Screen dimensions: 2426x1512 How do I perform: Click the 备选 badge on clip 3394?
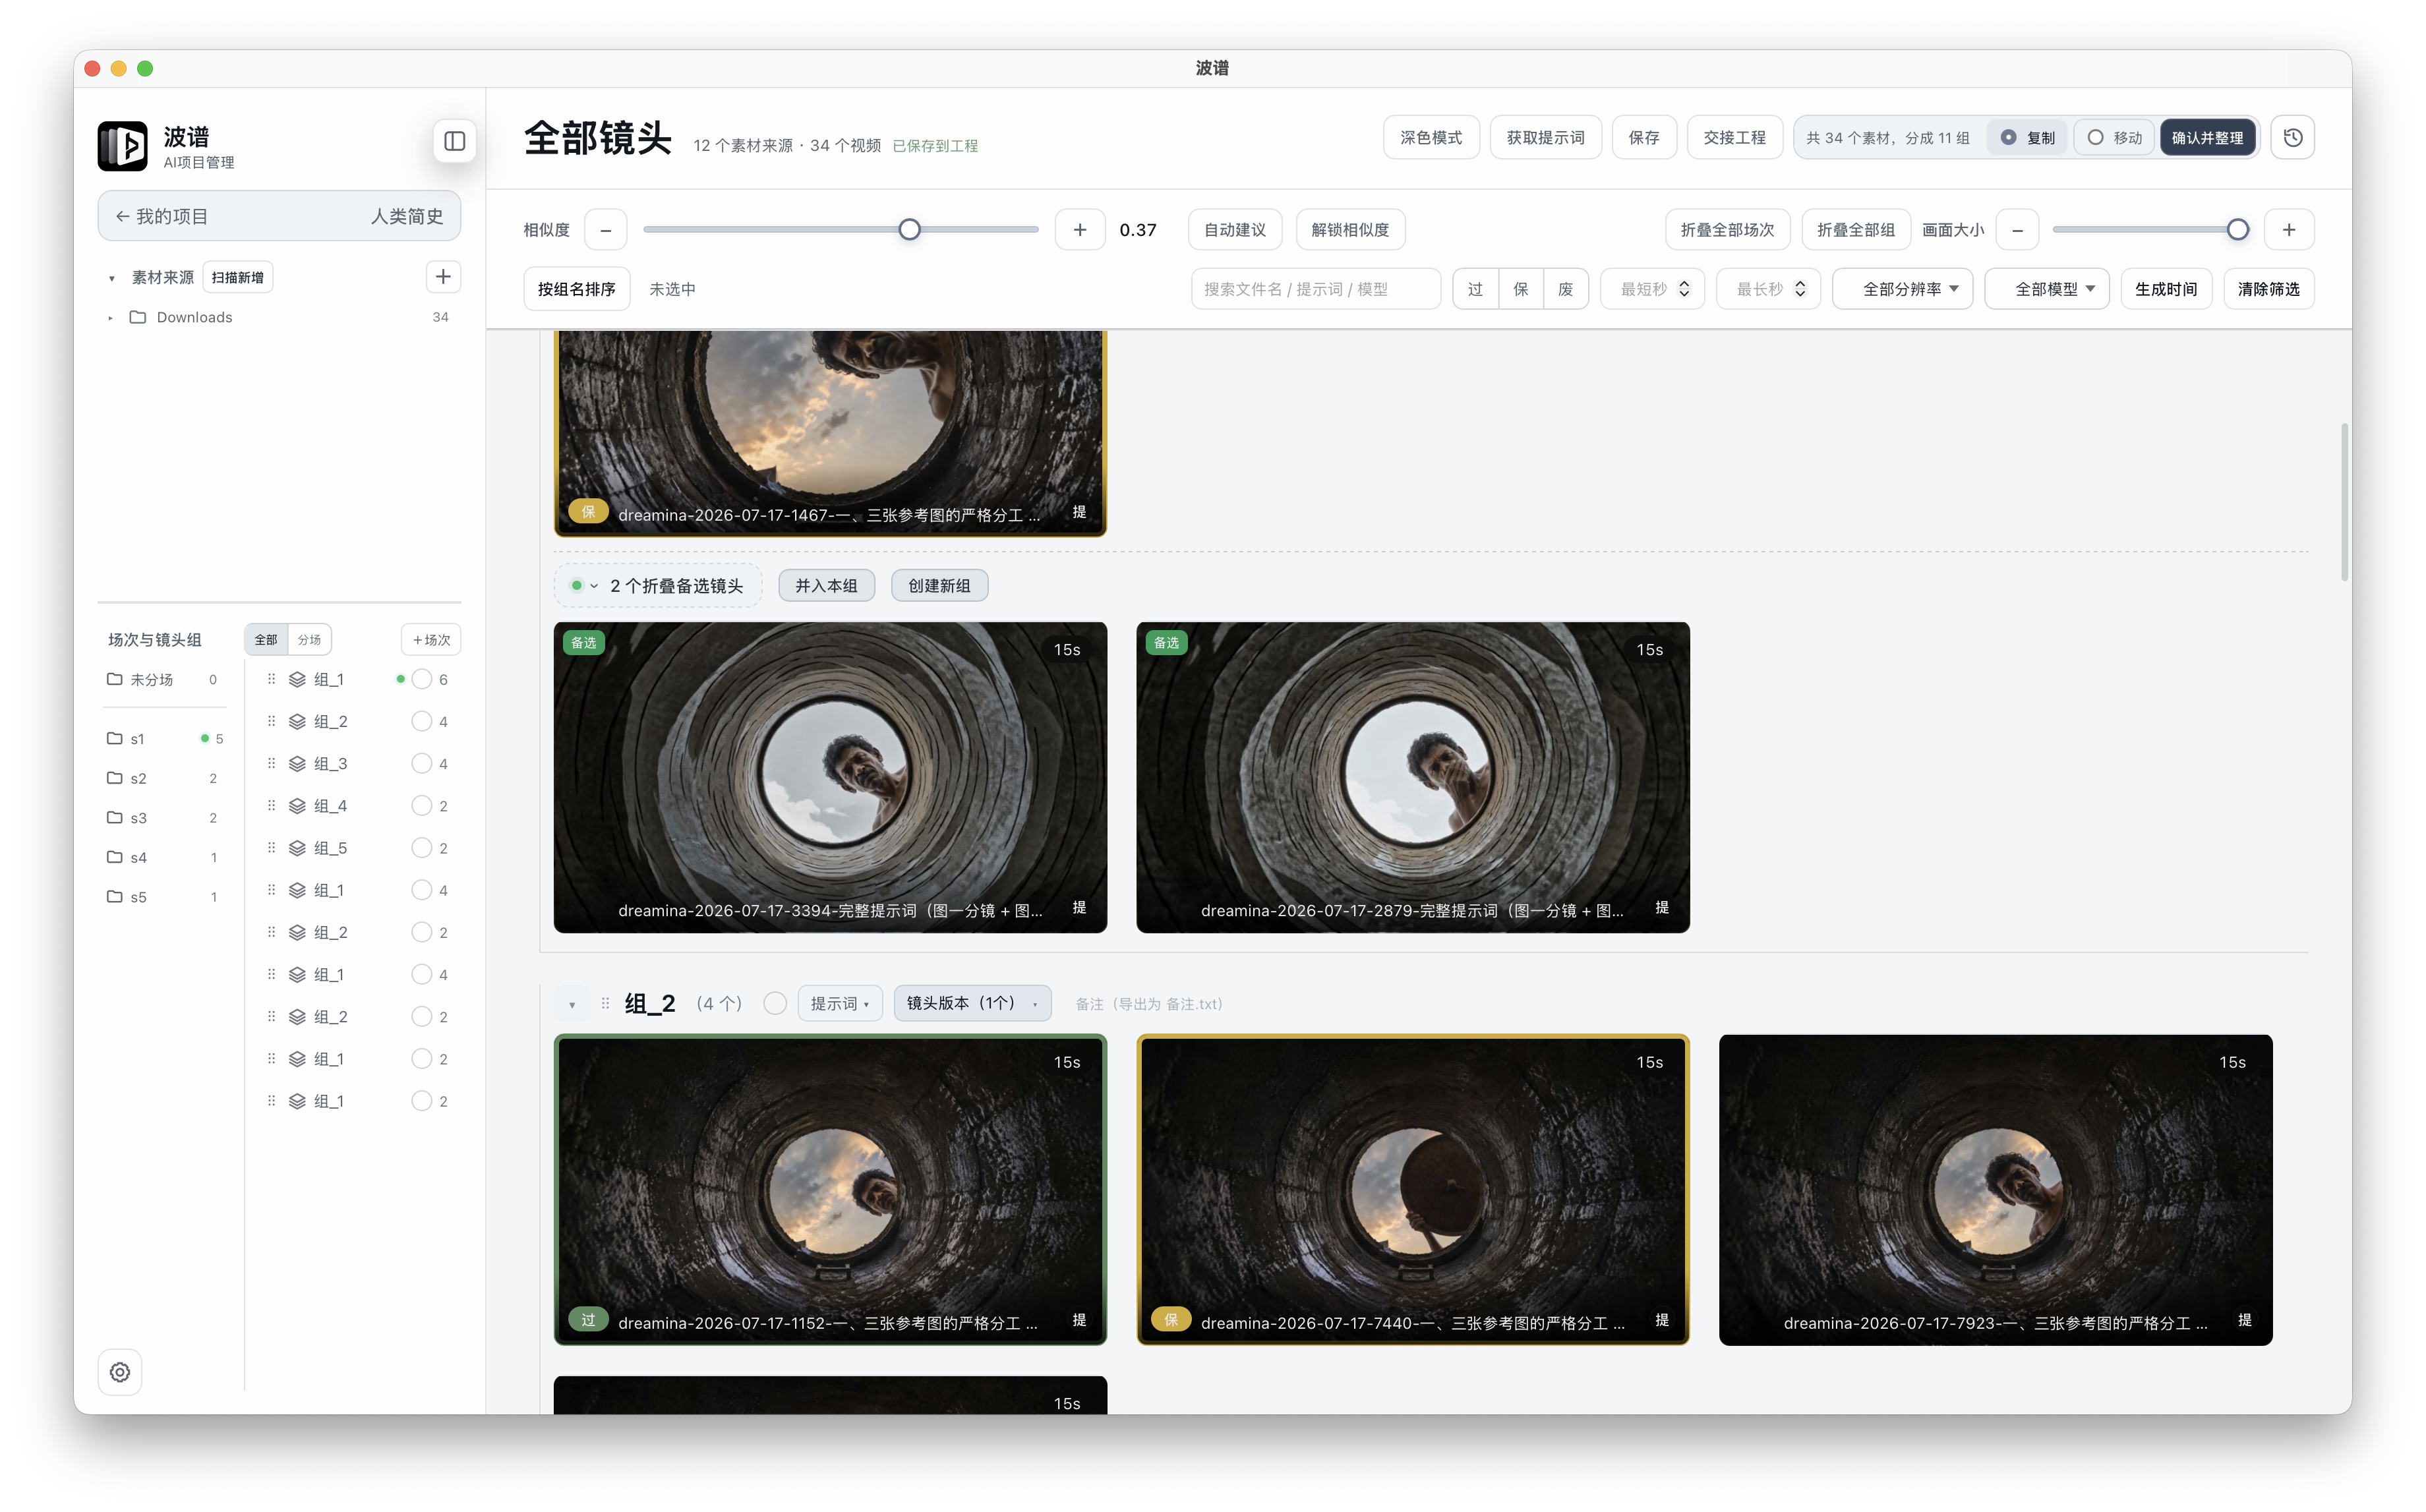click(584, 643)
